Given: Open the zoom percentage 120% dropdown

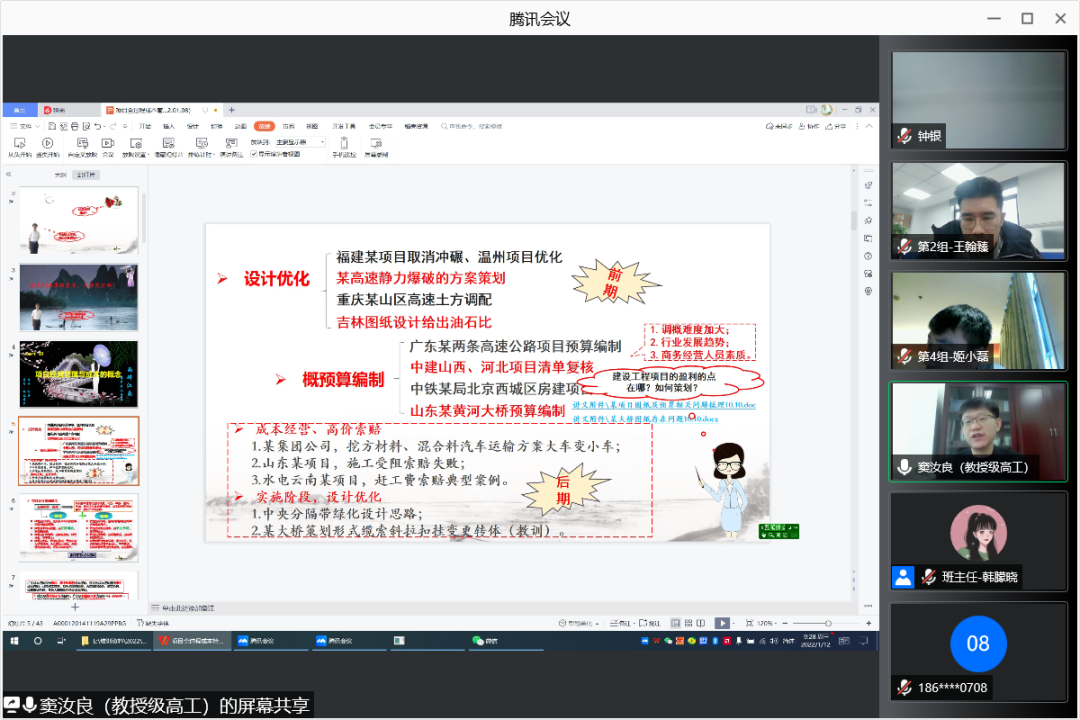Looking at the screenshot, I should [767, 623].
